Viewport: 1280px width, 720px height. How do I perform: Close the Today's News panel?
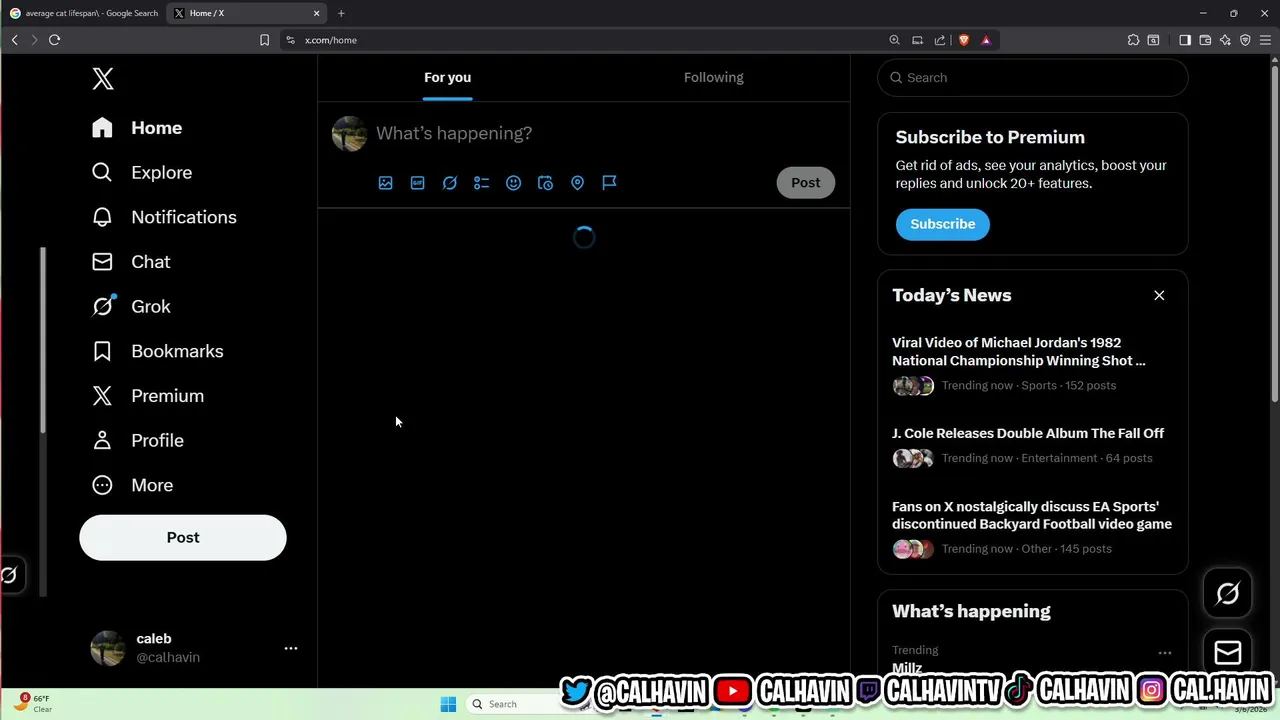[1159, 295]
